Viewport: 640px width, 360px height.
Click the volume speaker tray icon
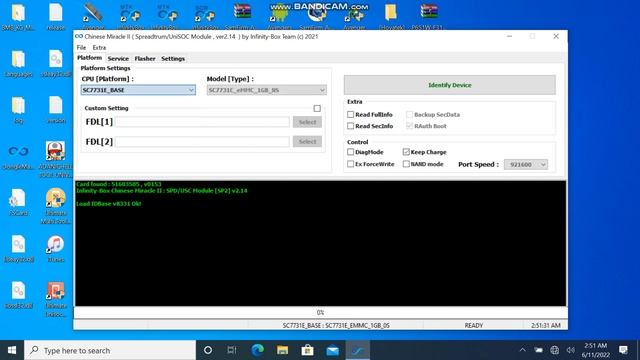571,350
